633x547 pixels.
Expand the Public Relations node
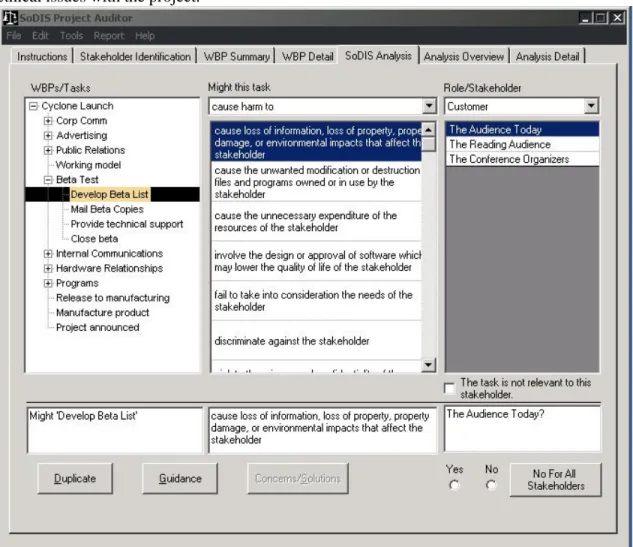click(x=48, y=150)
